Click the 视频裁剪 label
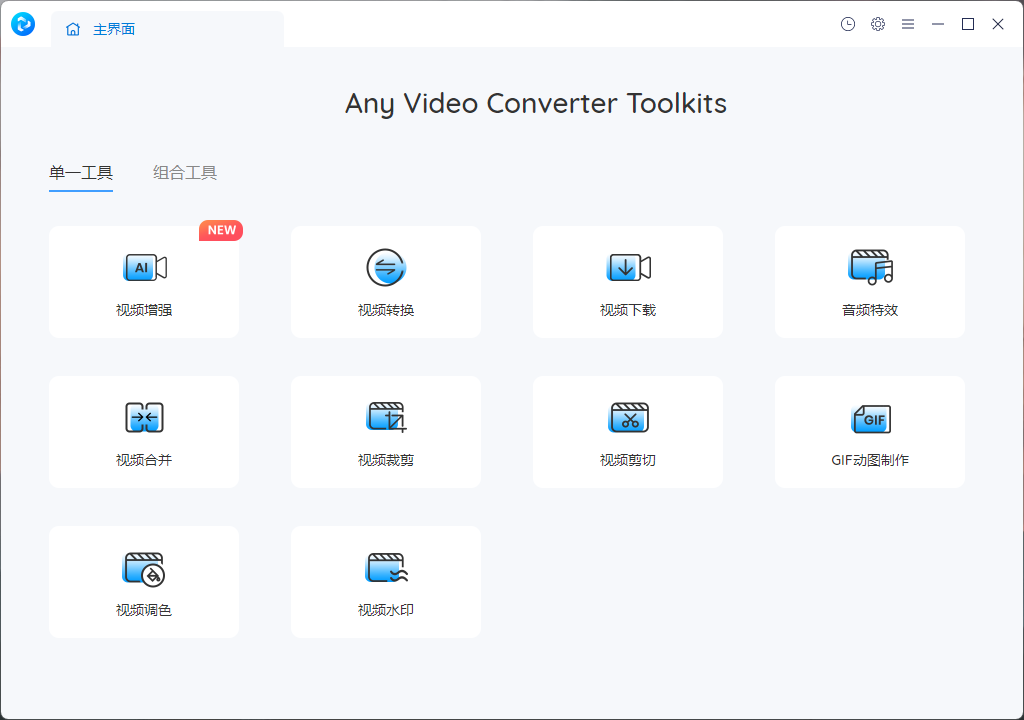The height and width of the screenshot is (720, 1024). pos(386,460)
